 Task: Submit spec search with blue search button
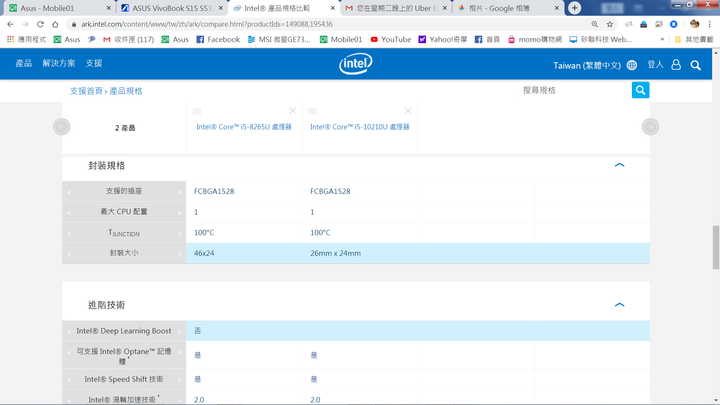click(x=640, y=90)
